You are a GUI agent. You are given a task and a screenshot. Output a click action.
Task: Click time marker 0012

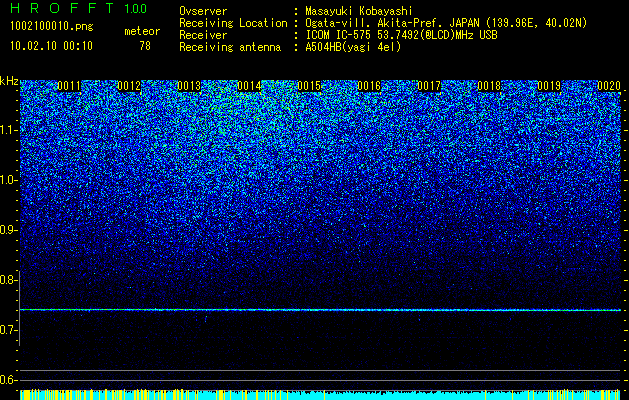pos(129,86)
